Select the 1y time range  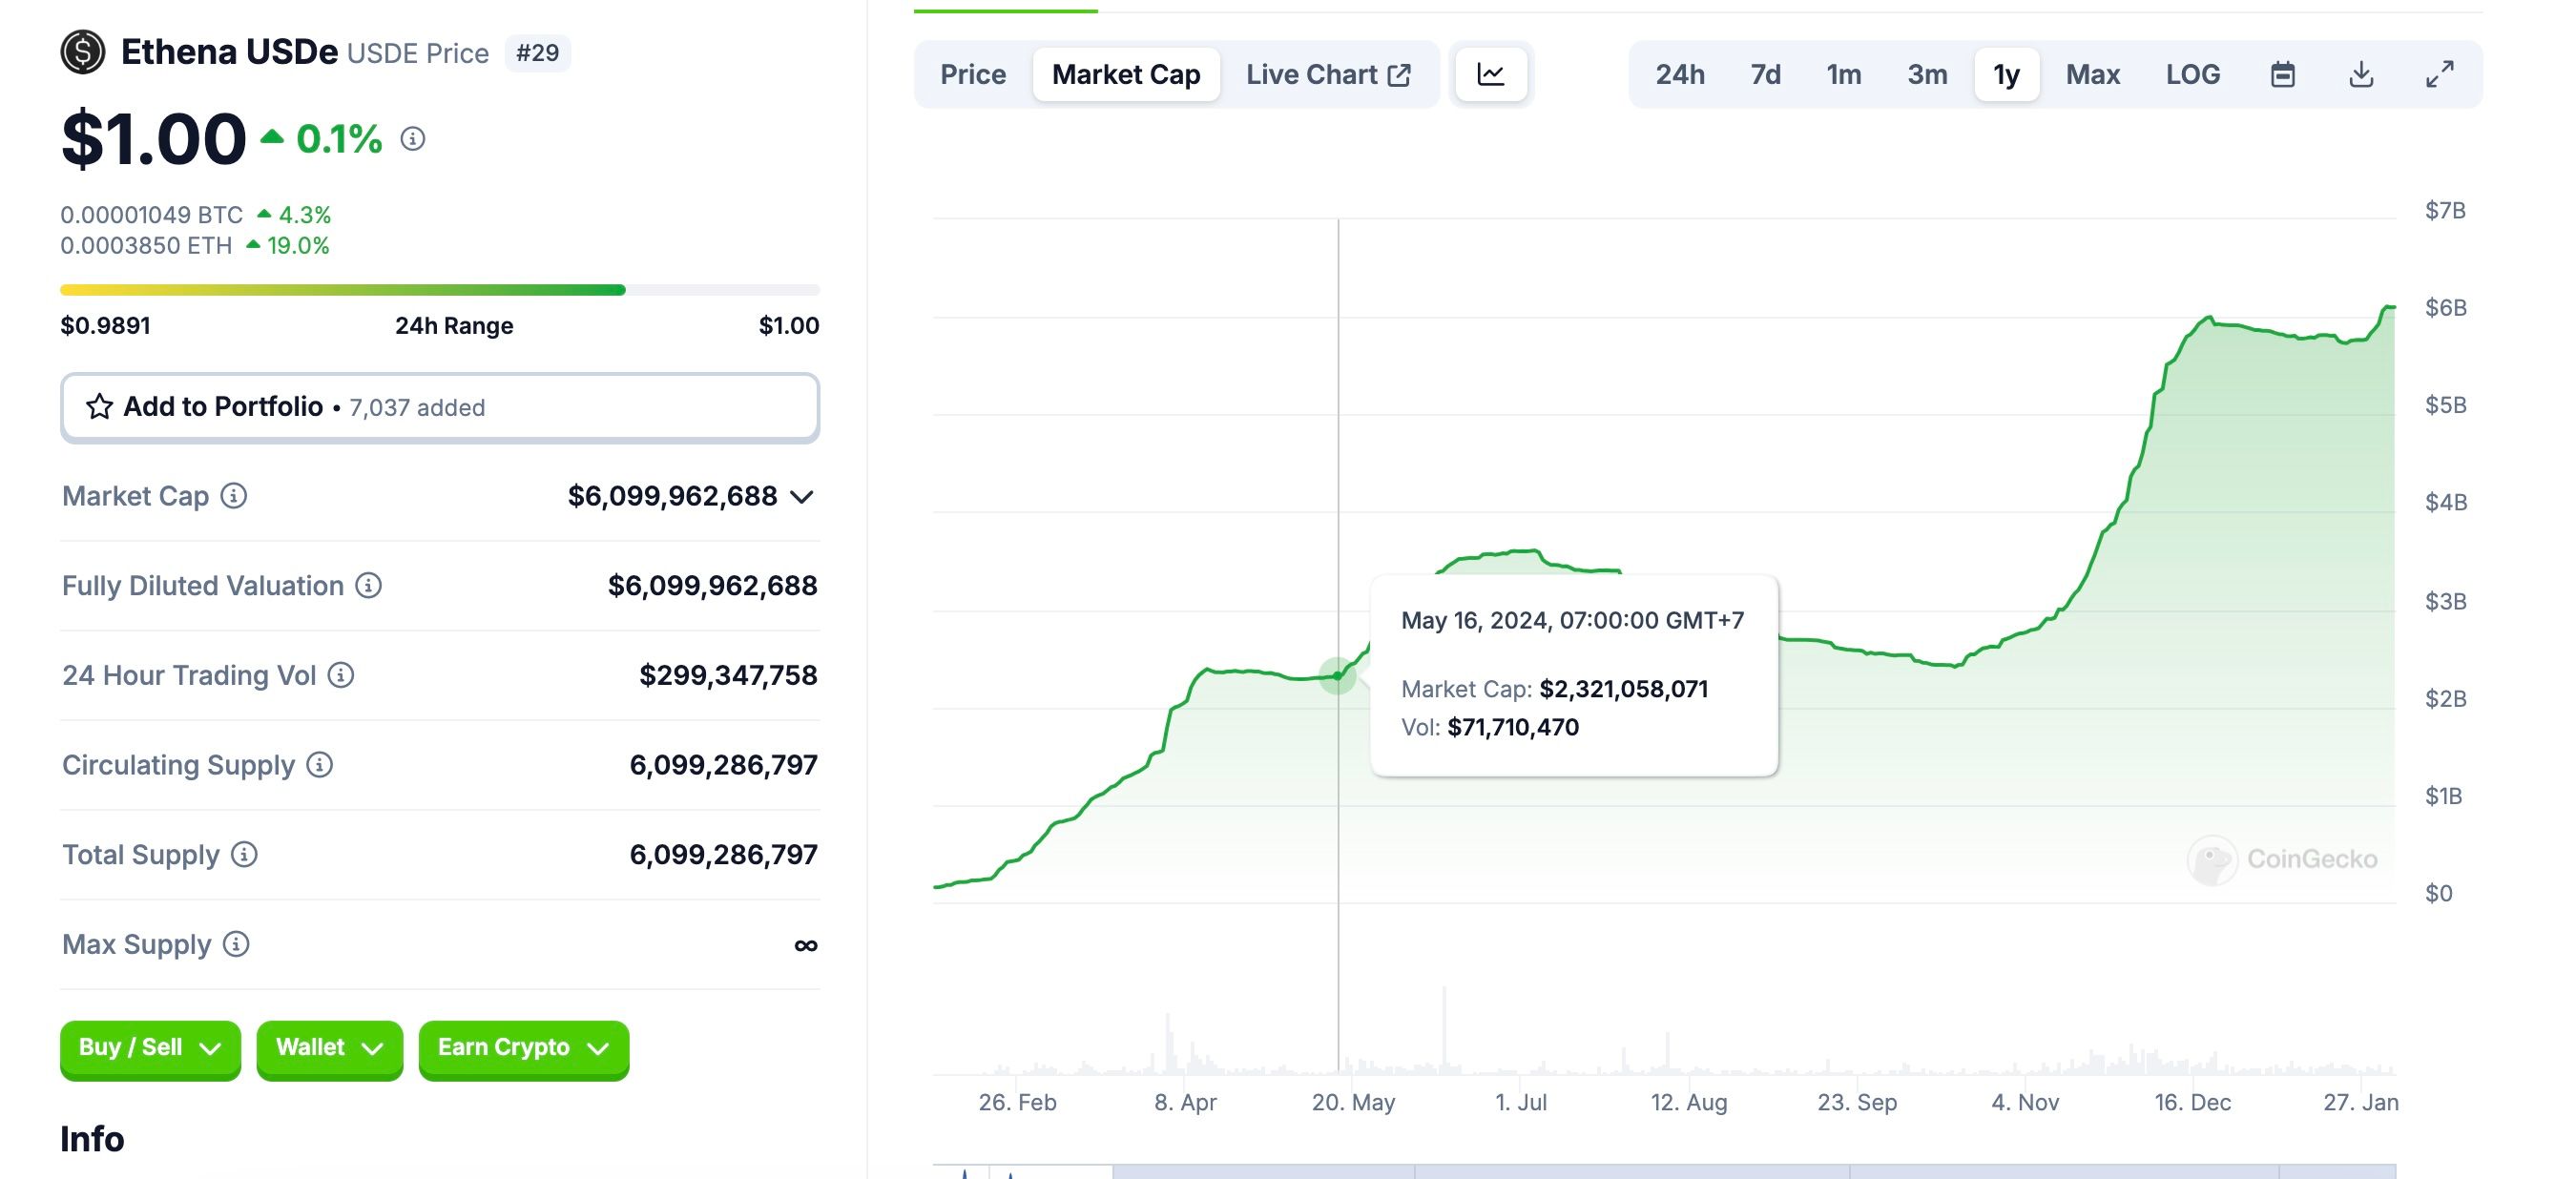pos(2006,74)
